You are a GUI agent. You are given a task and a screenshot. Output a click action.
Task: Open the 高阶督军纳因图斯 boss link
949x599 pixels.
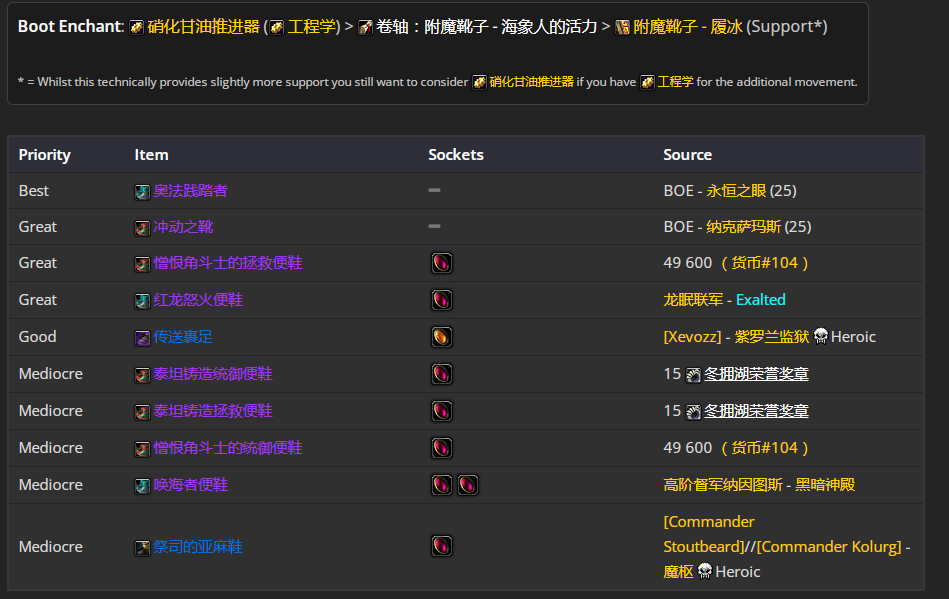(723, 485)
